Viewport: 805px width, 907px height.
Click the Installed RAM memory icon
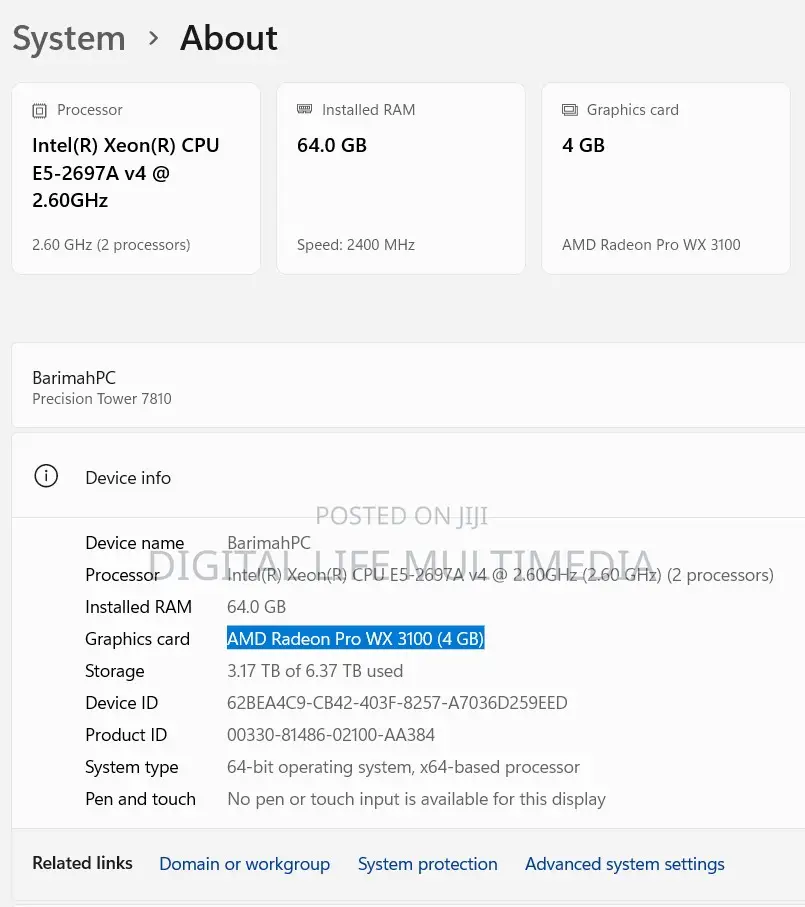tap(304, 109)
